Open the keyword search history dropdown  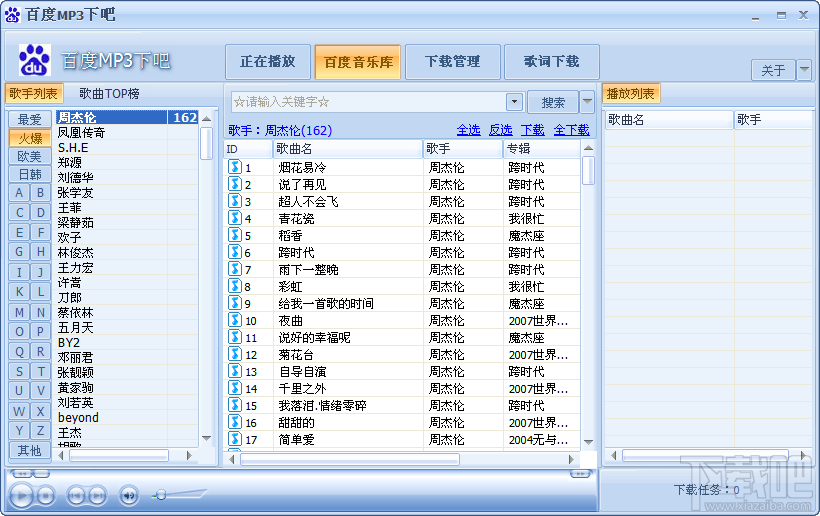pos(515,102)
